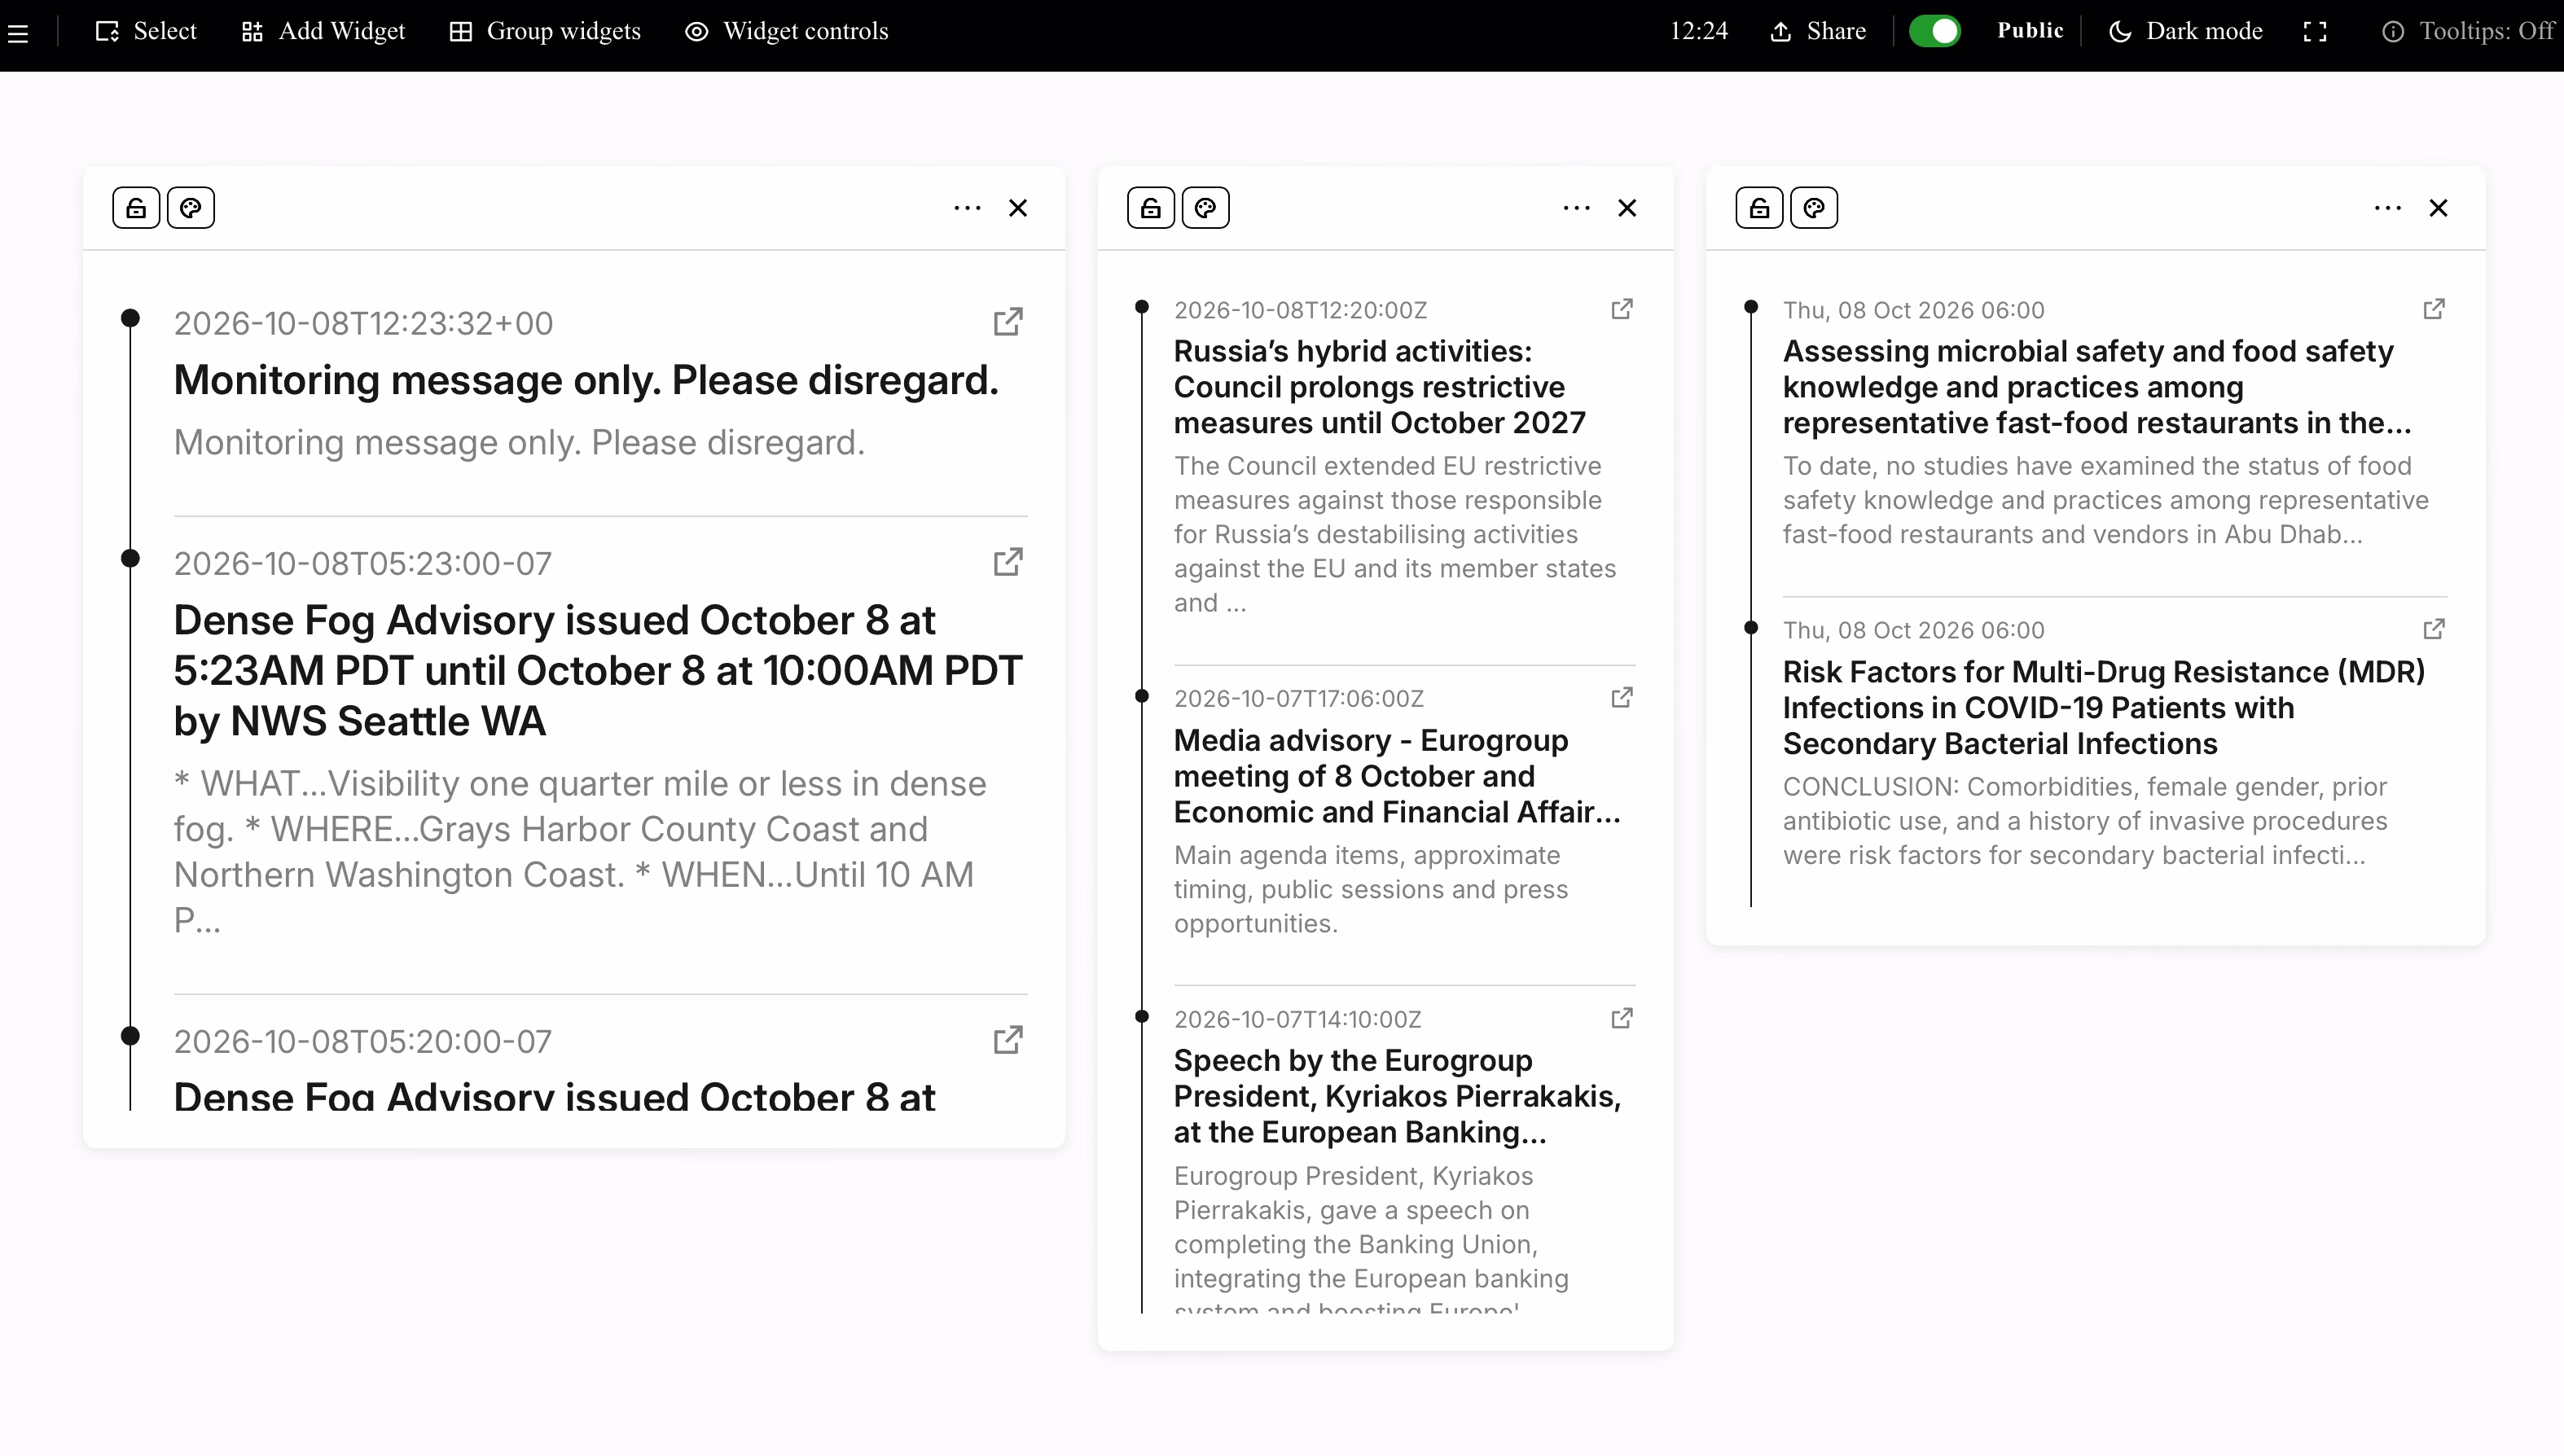Open 'Risk Factors for Multi-Drug Resistance' title

point(2104,707)
